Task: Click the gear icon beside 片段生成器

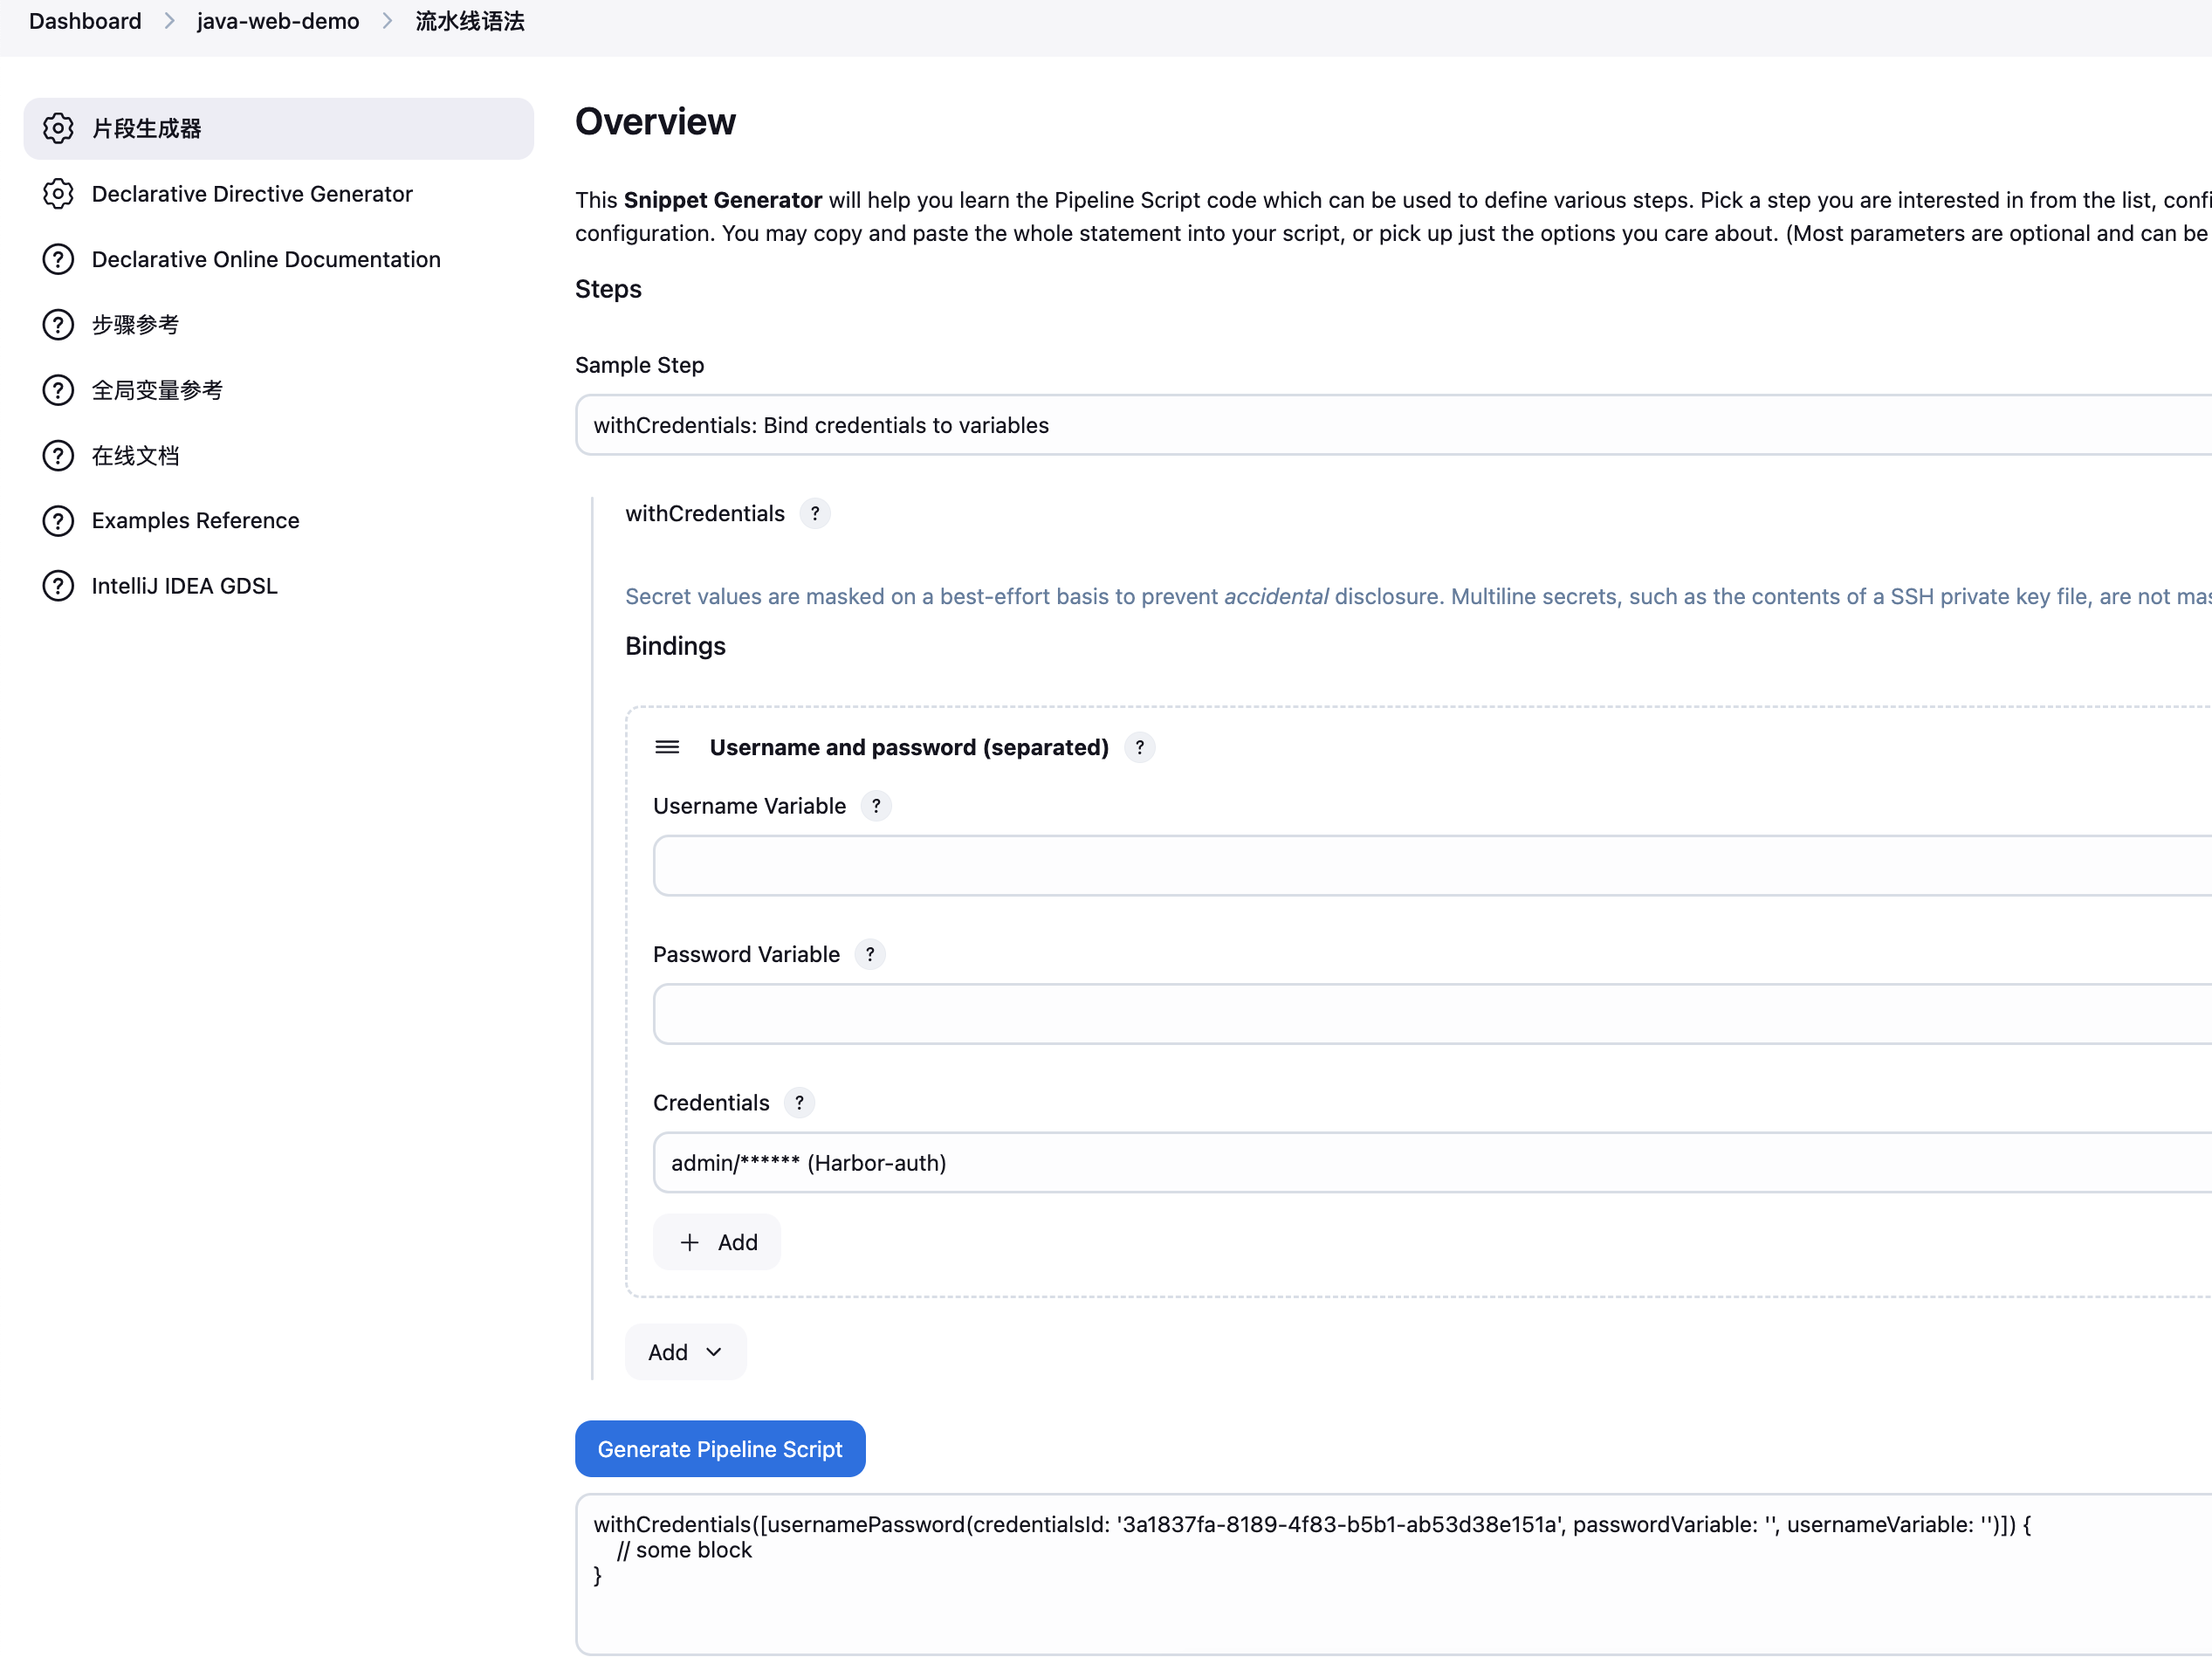Action: click(58, 128)
